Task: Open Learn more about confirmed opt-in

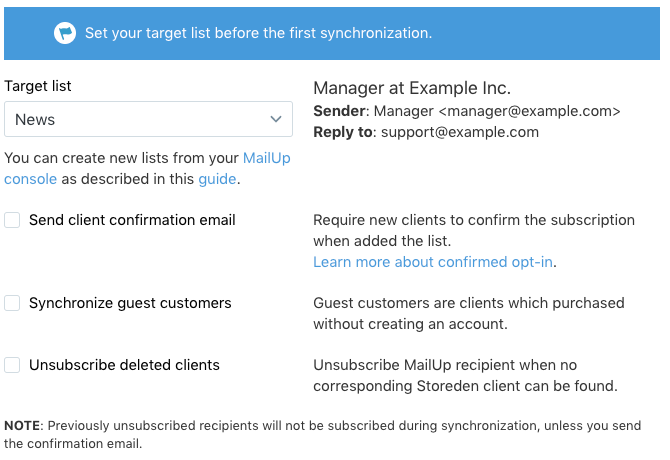Action: tap(433, 262)
